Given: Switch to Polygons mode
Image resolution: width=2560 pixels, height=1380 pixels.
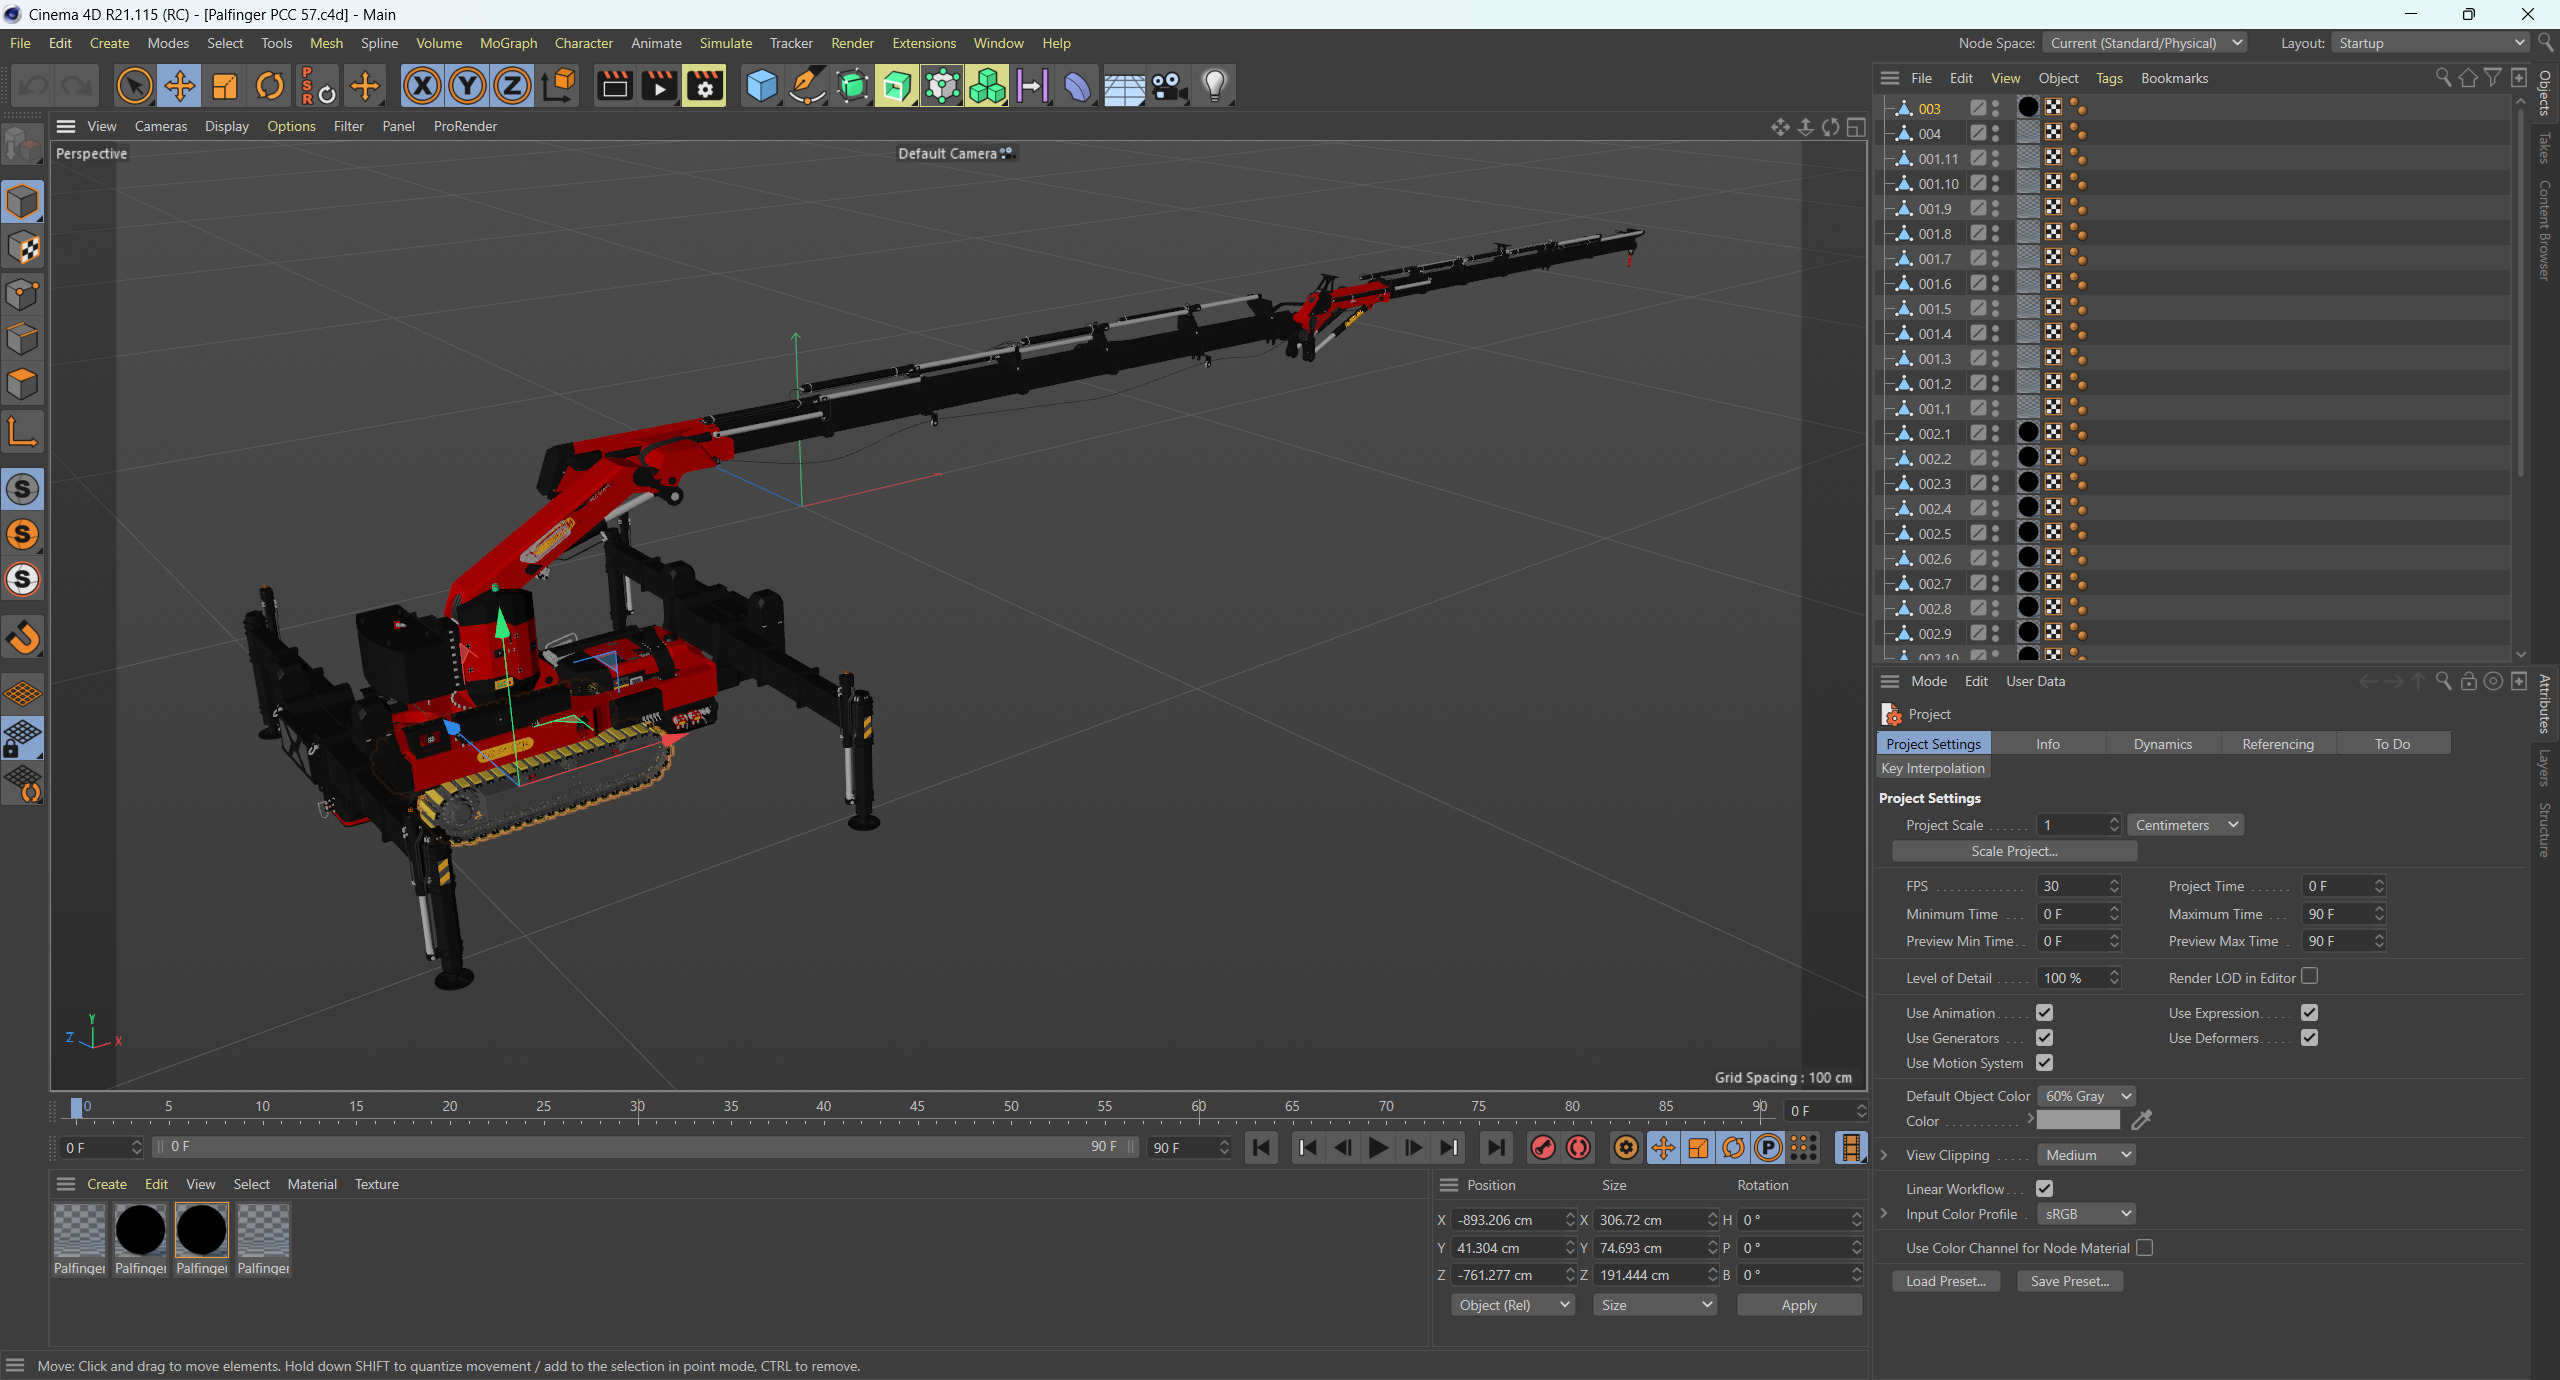Looking at the screenshot, I should pos(23,384).
